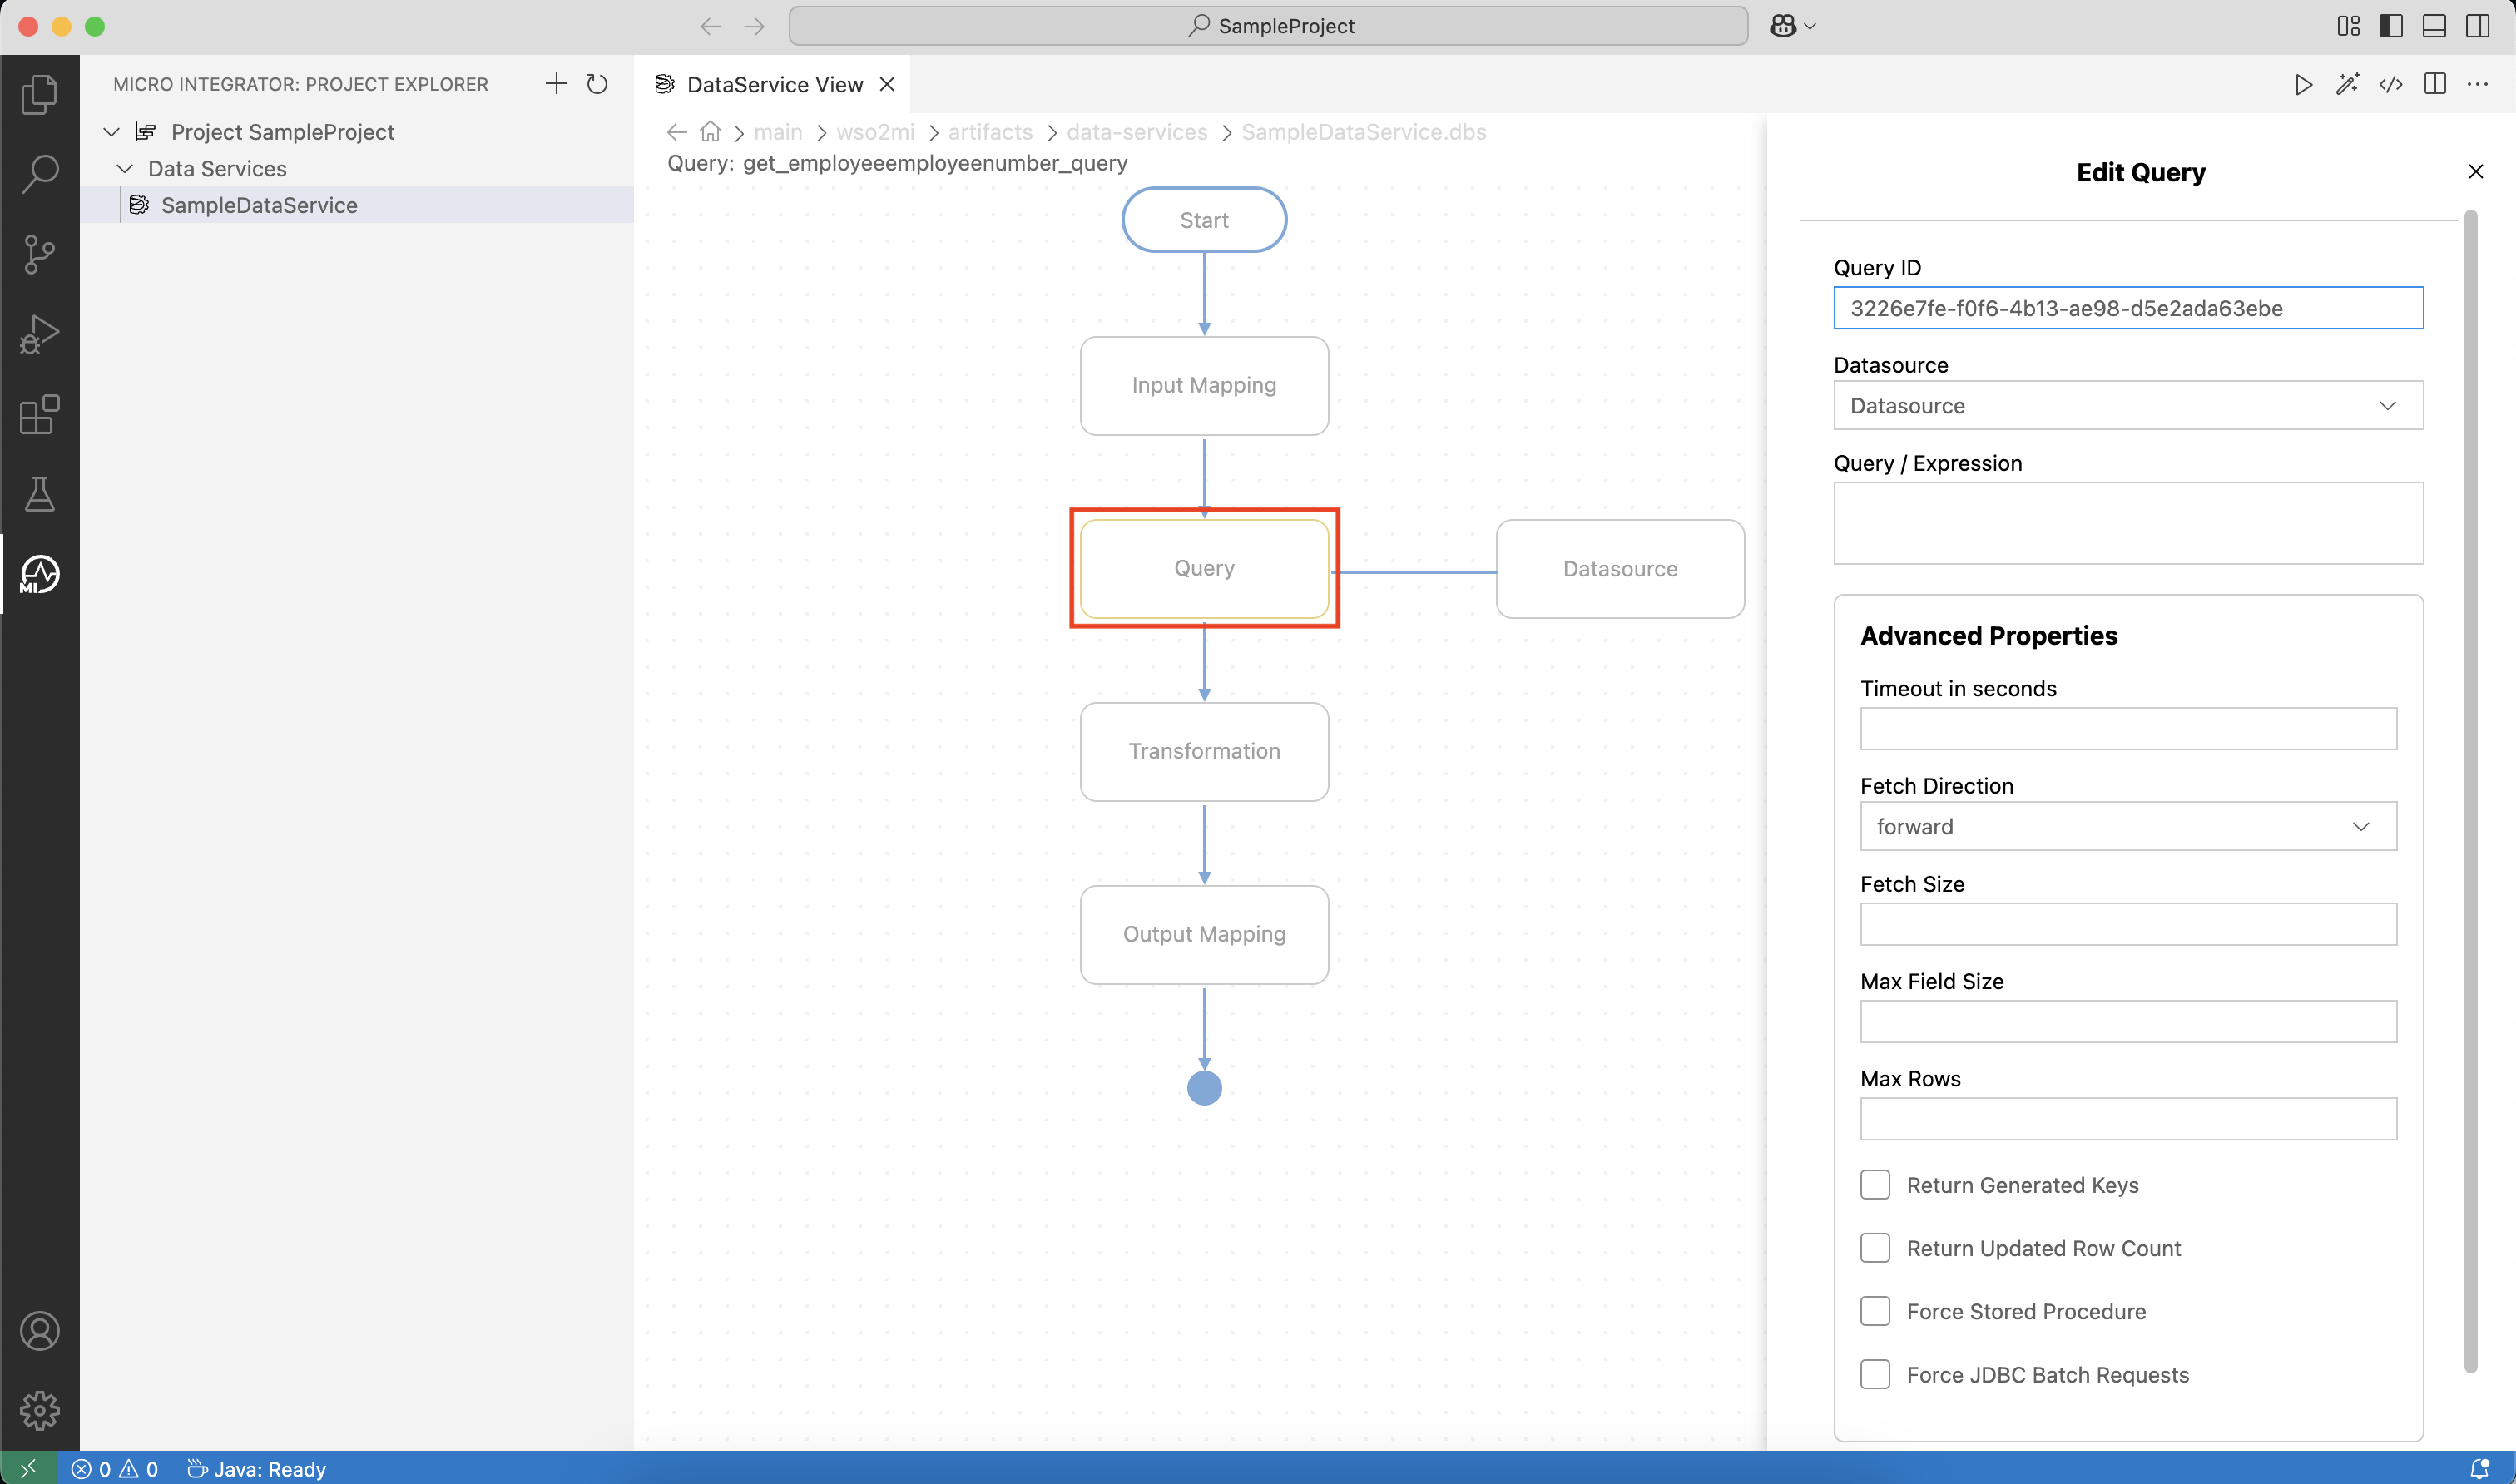
Task: Select the DataService View tab
Action: click(773, 84)
